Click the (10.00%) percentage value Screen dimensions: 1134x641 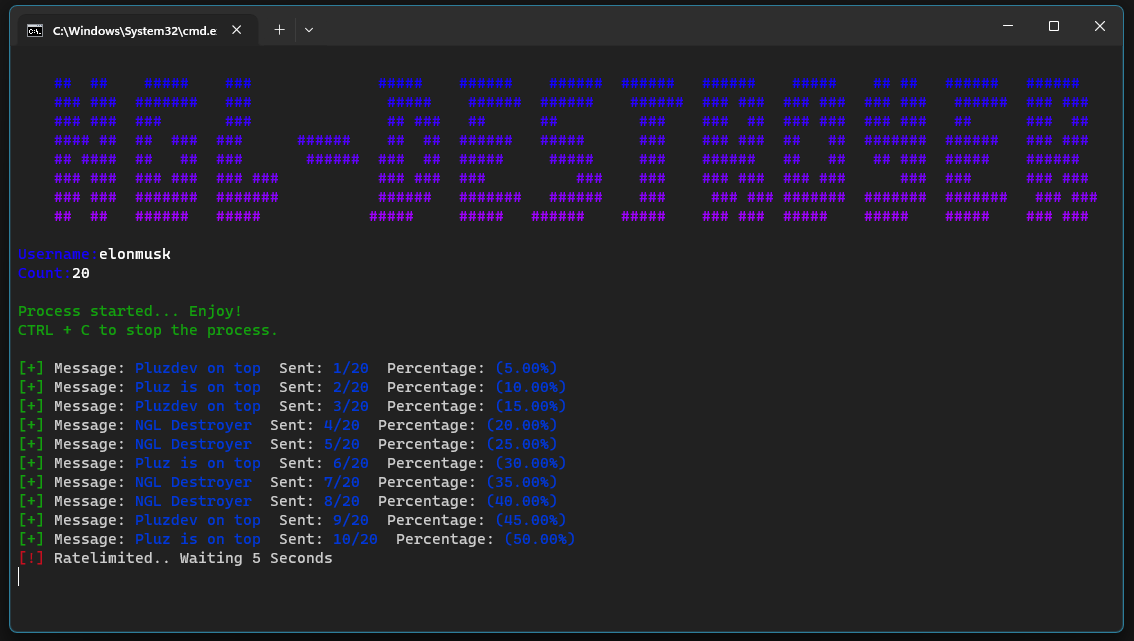pos(531,387)
